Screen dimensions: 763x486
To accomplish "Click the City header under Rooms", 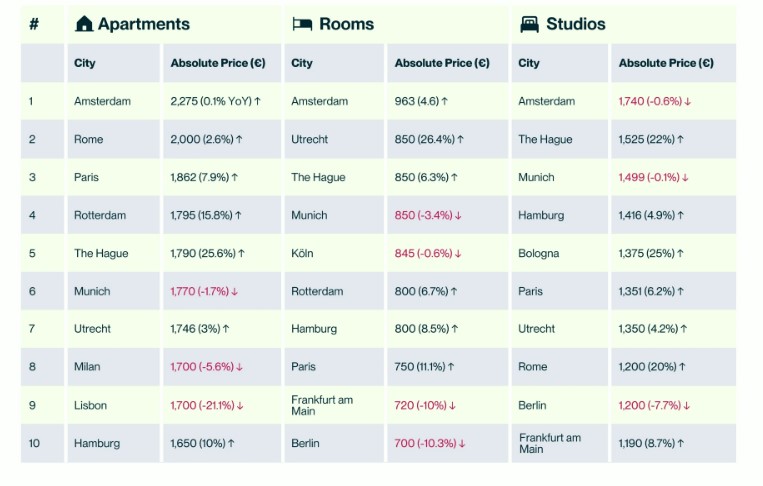I will (x=302, y=63).
